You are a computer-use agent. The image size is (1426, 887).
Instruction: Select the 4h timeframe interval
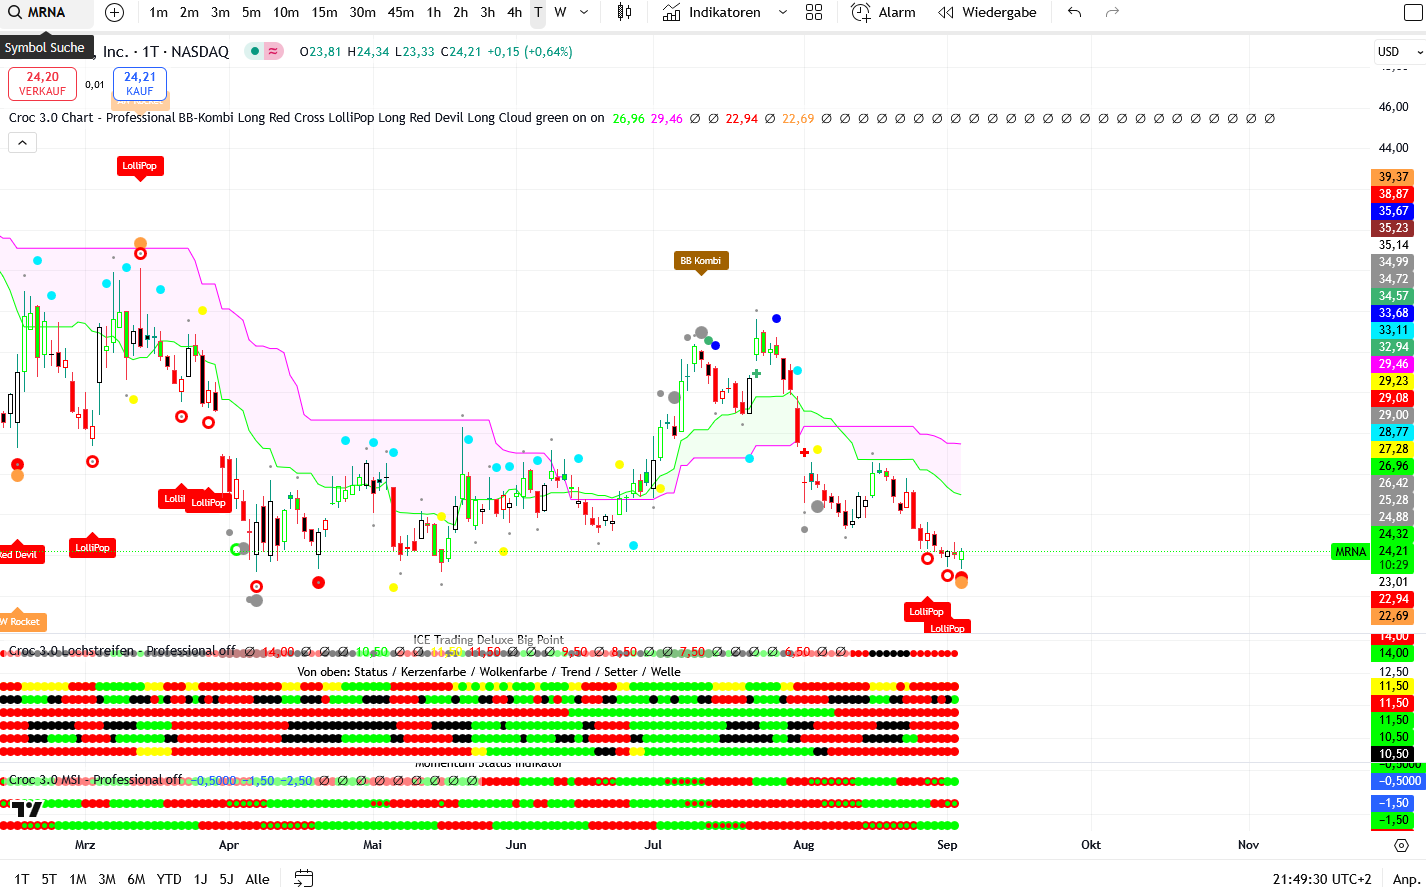[x=514, y=13]
